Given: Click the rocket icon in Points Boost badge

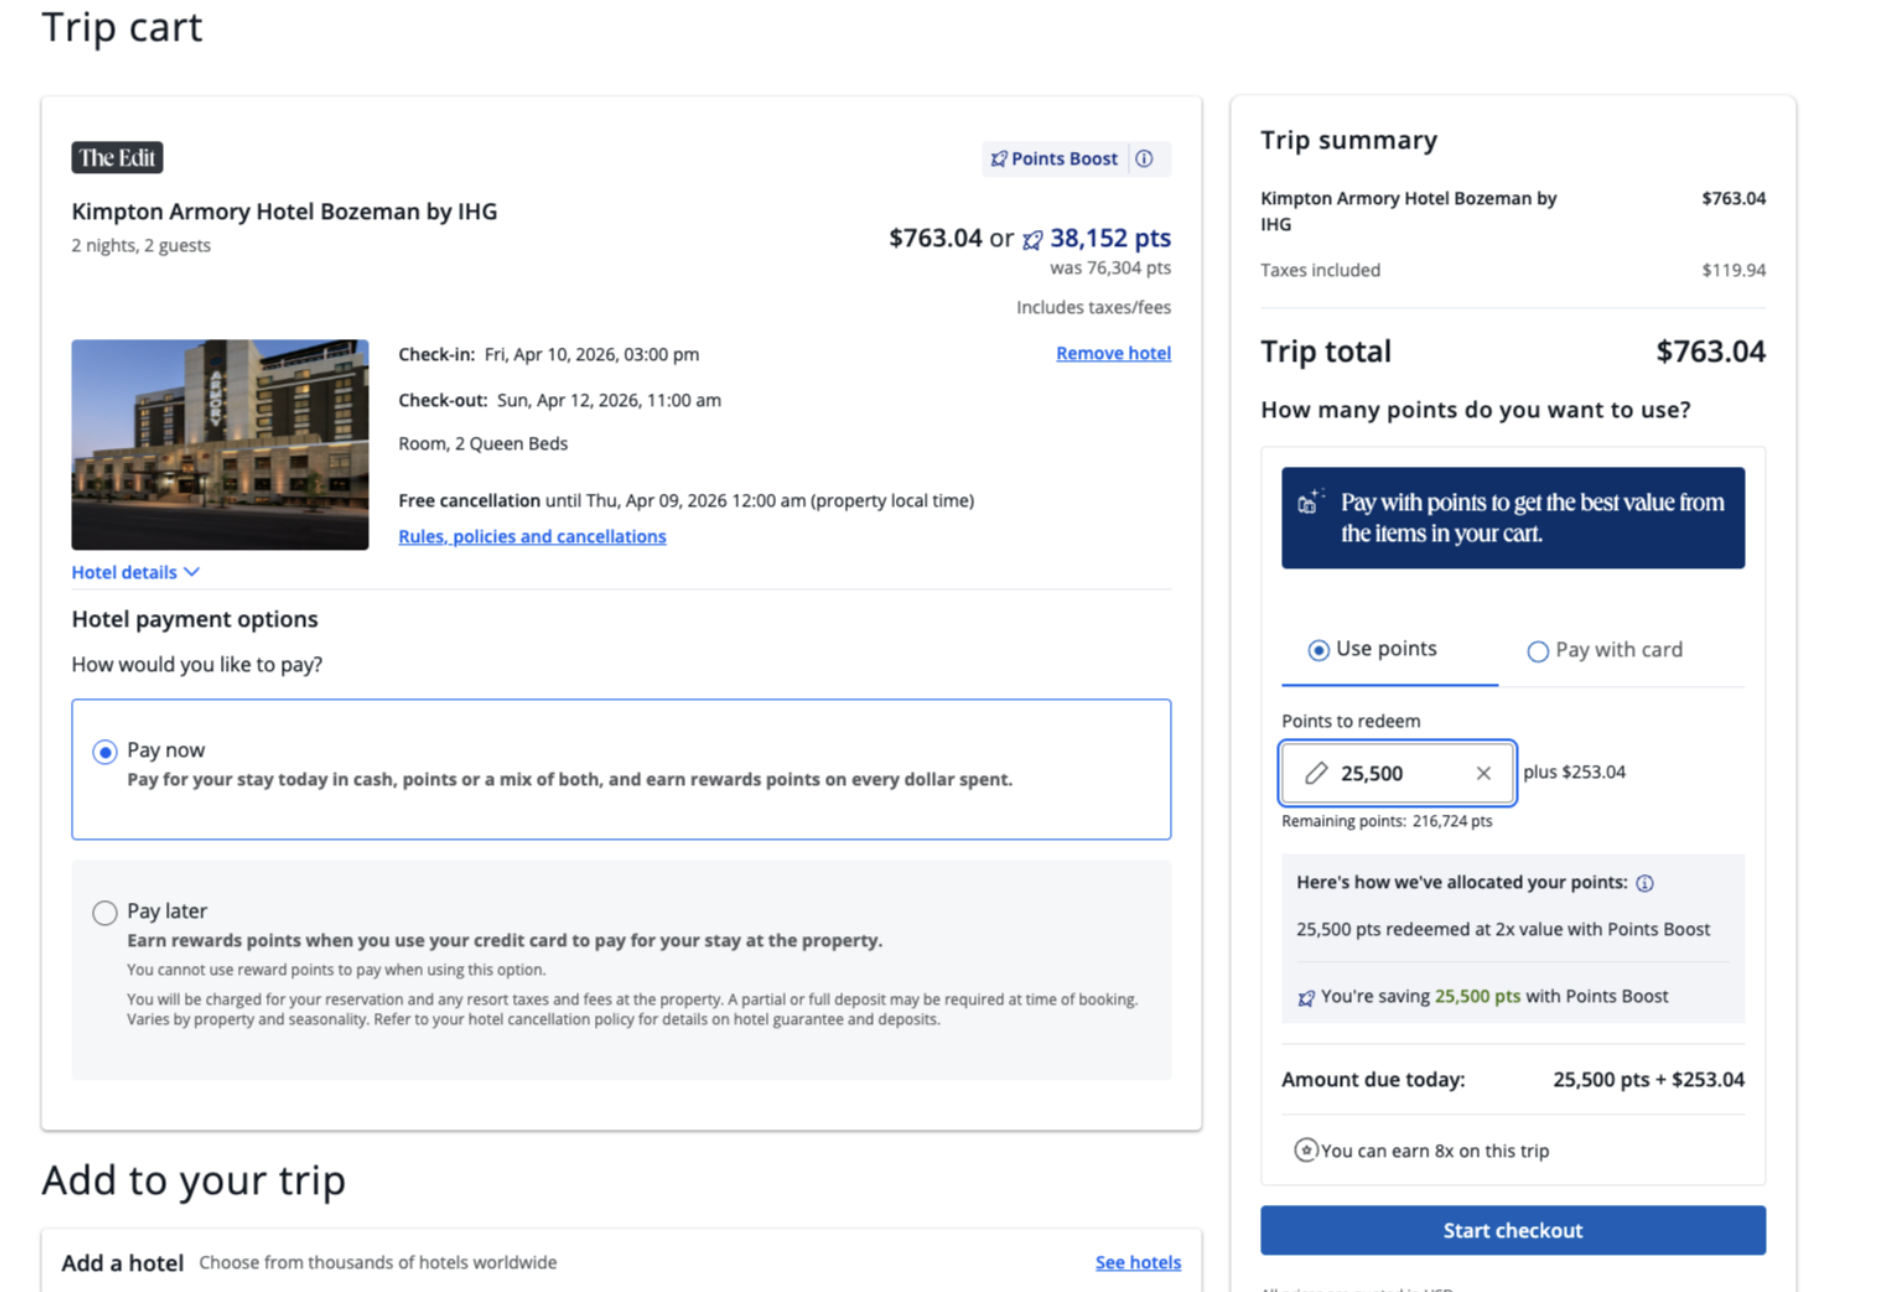Looking at the screenshot, I should tap(998, 159).
